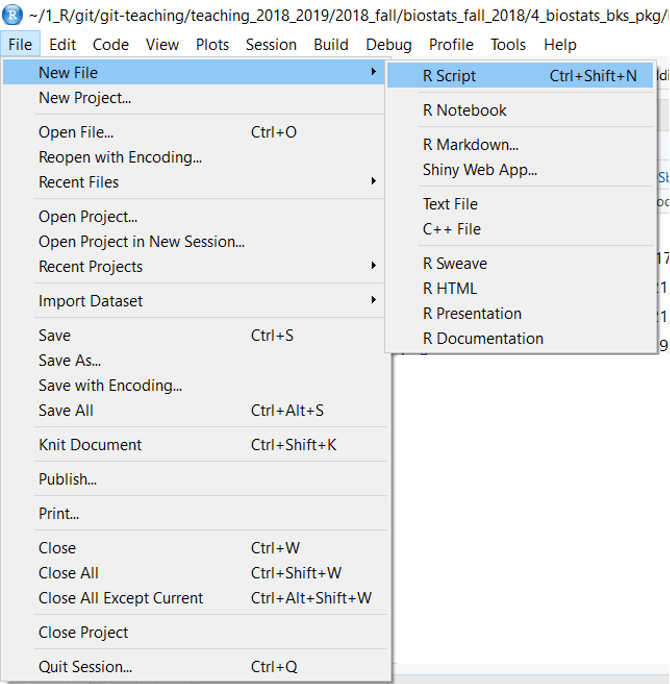This screenshot has height=684, width=670.
Task: Expand the Recent Projects submenu
Action: [x=194, y=267]
